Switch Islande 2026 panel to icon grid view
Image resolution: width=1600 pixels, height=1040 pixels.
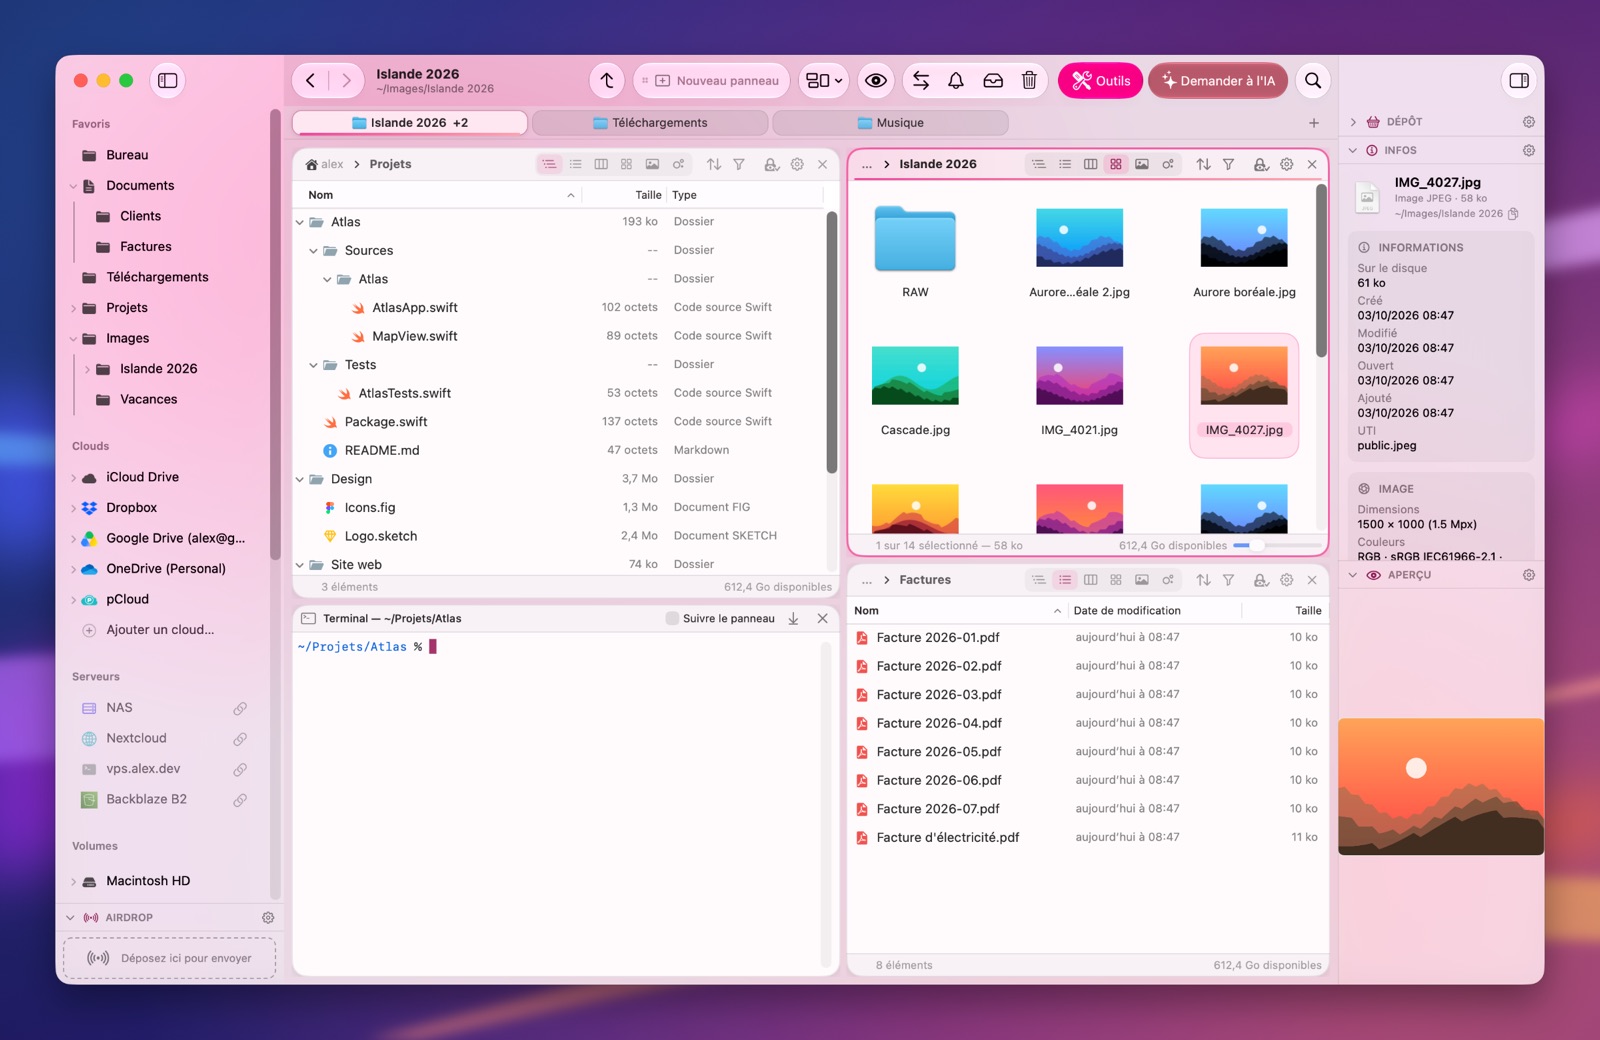point(1116,164)
